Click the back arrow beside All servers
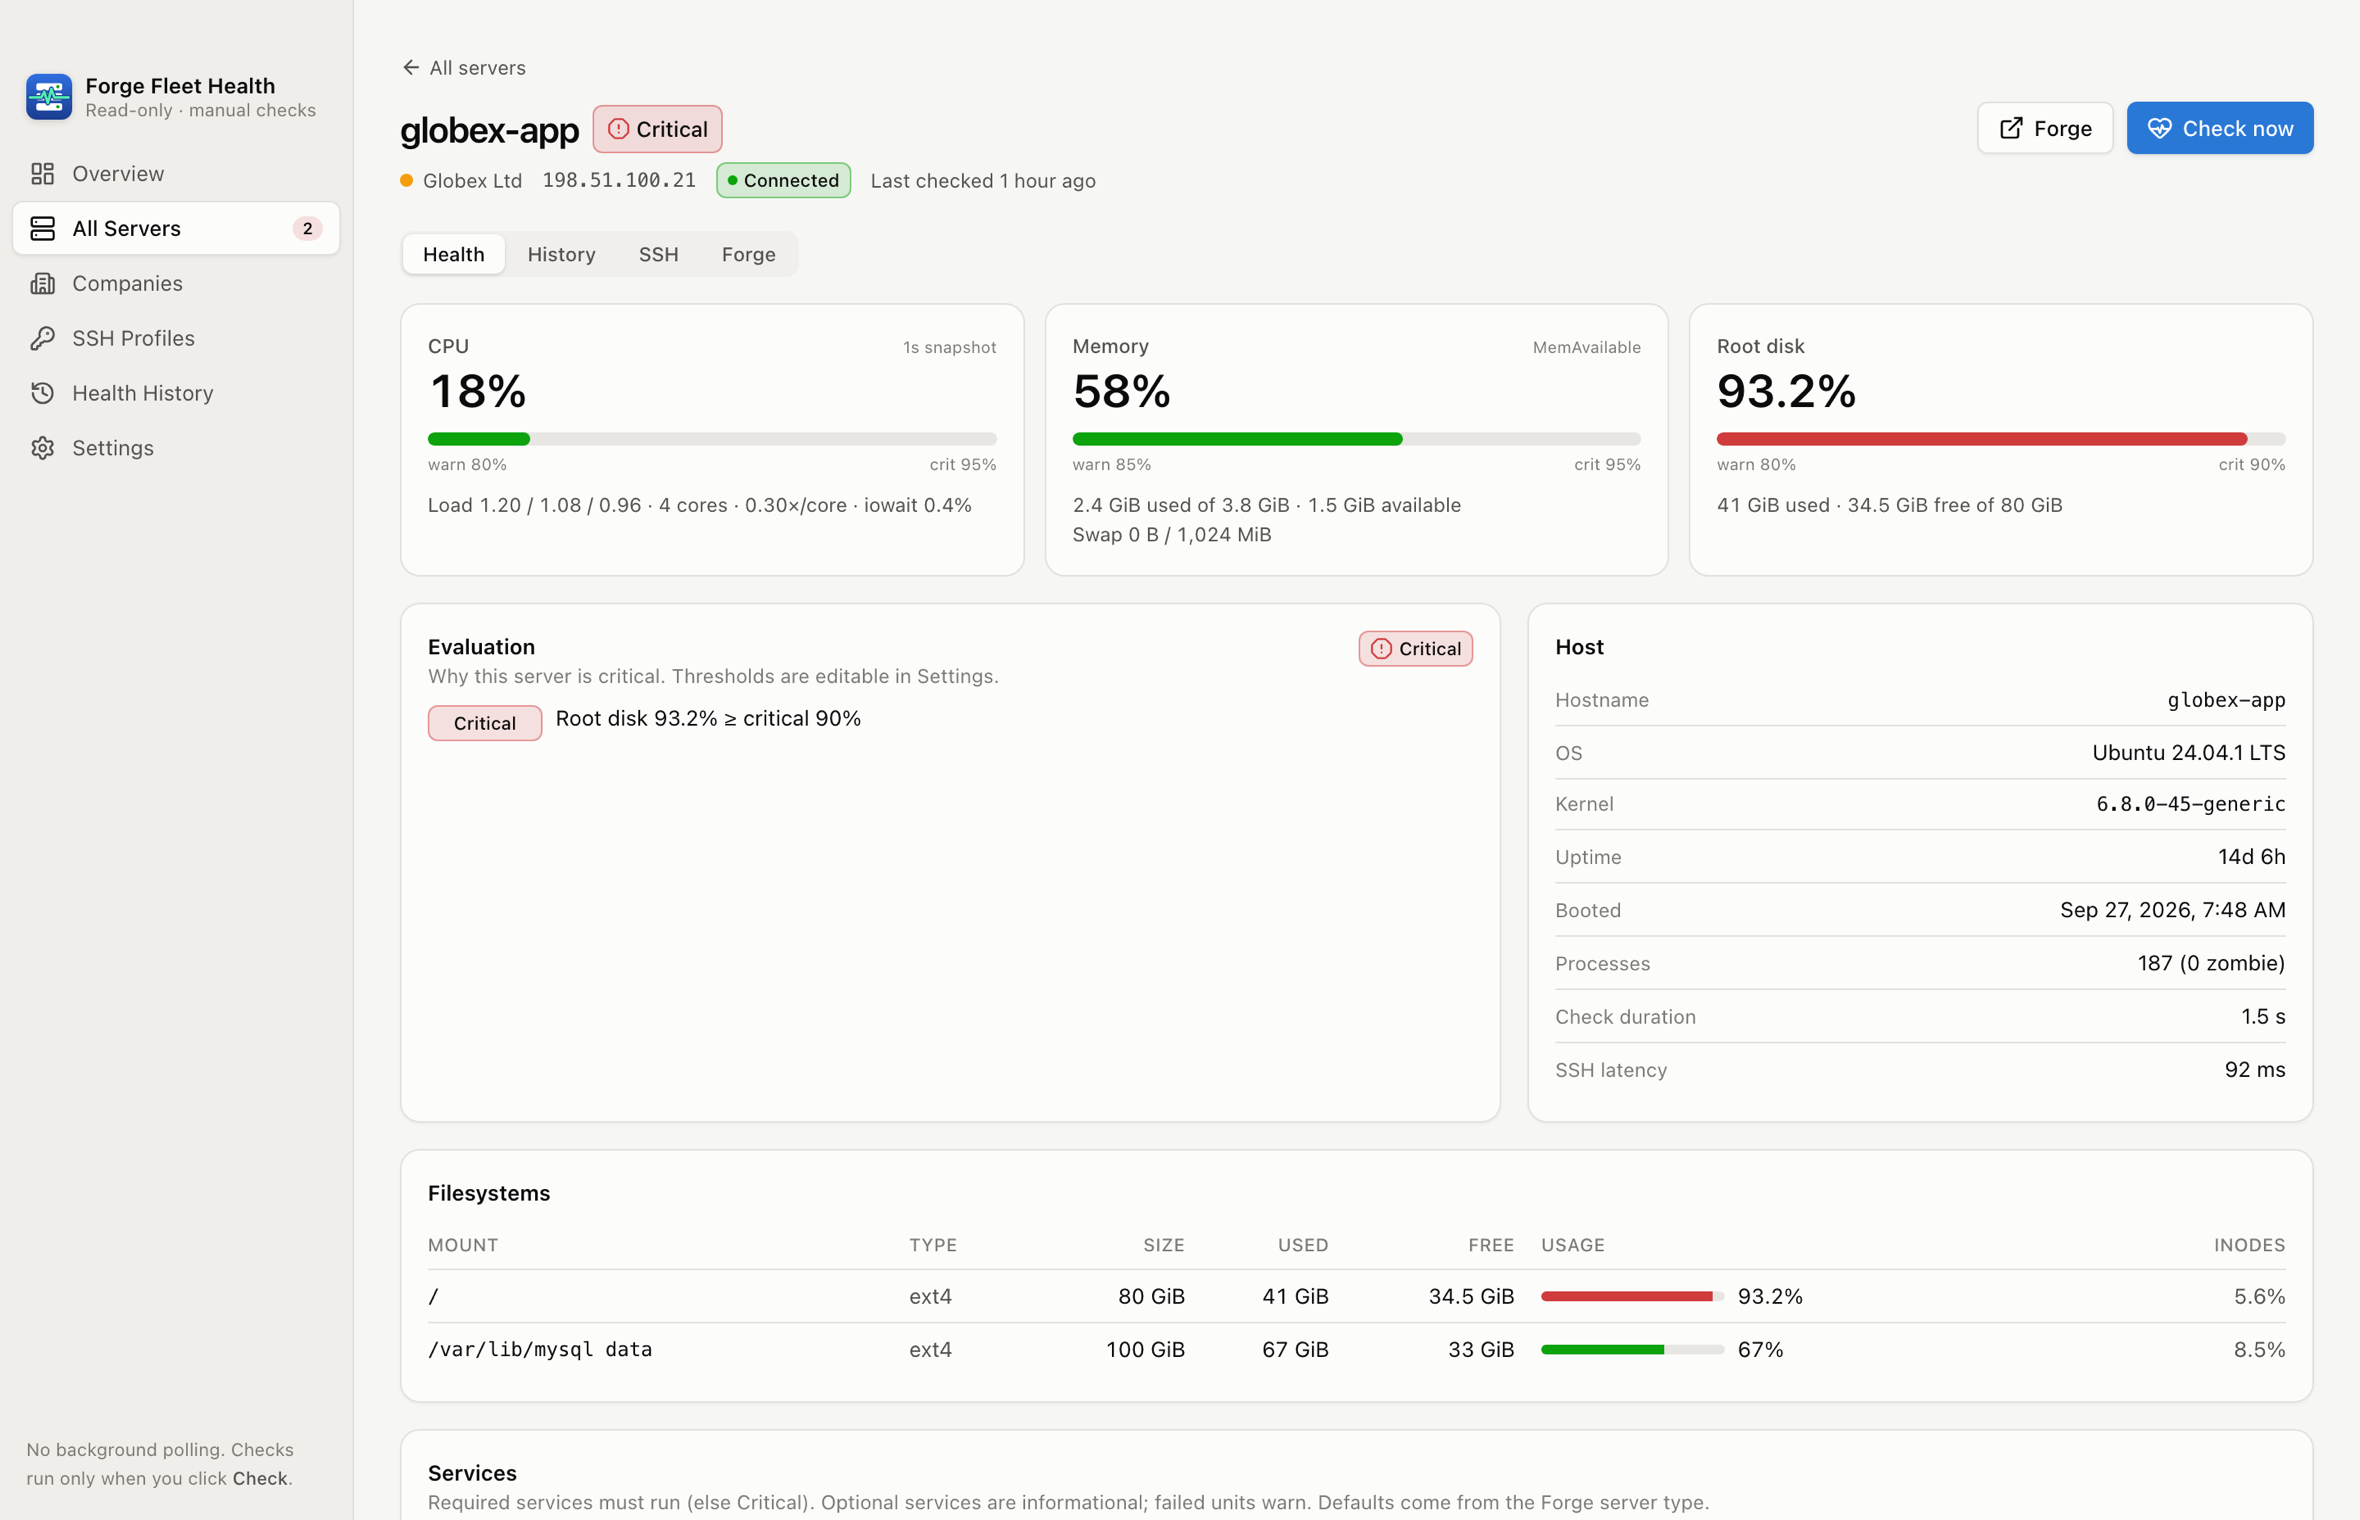Screen dimensions: 2360x1520 [410, 68]
